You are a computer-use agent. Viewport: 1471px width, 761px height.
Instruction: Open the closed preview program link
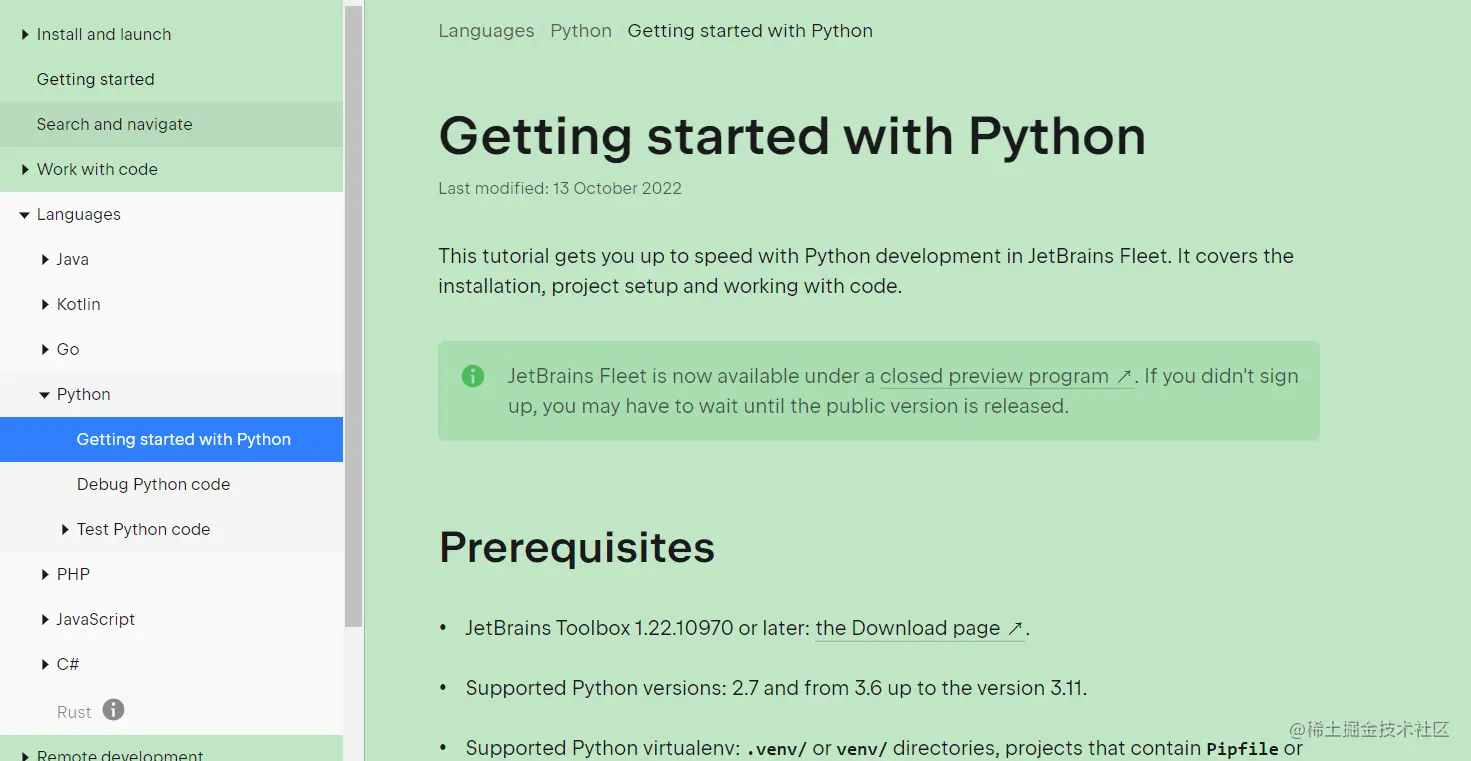click(1004, 376)
